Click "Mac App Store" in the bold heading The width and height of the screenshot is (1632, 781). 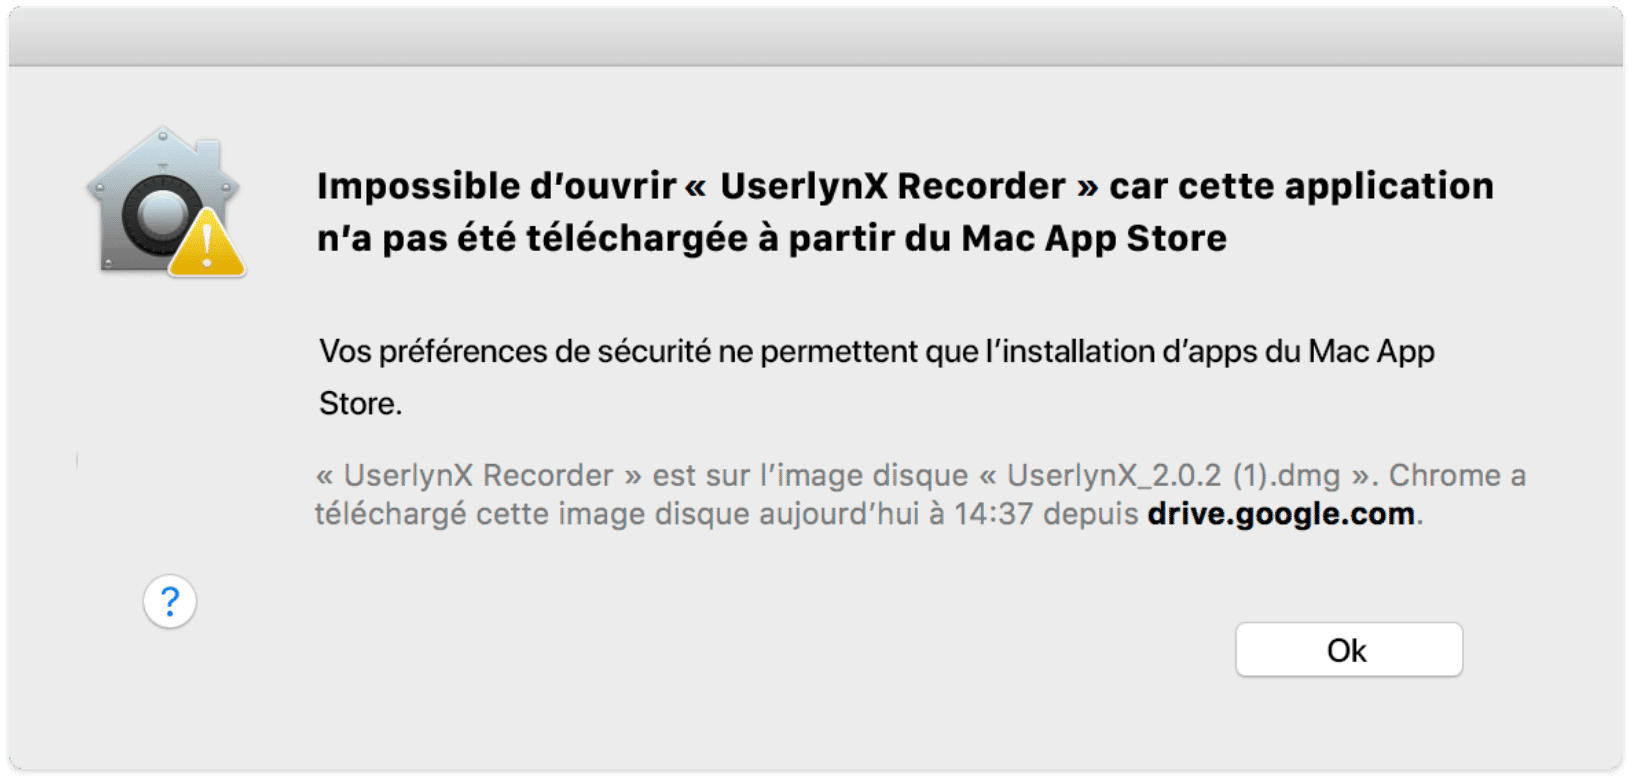[x=1094, y=238]
